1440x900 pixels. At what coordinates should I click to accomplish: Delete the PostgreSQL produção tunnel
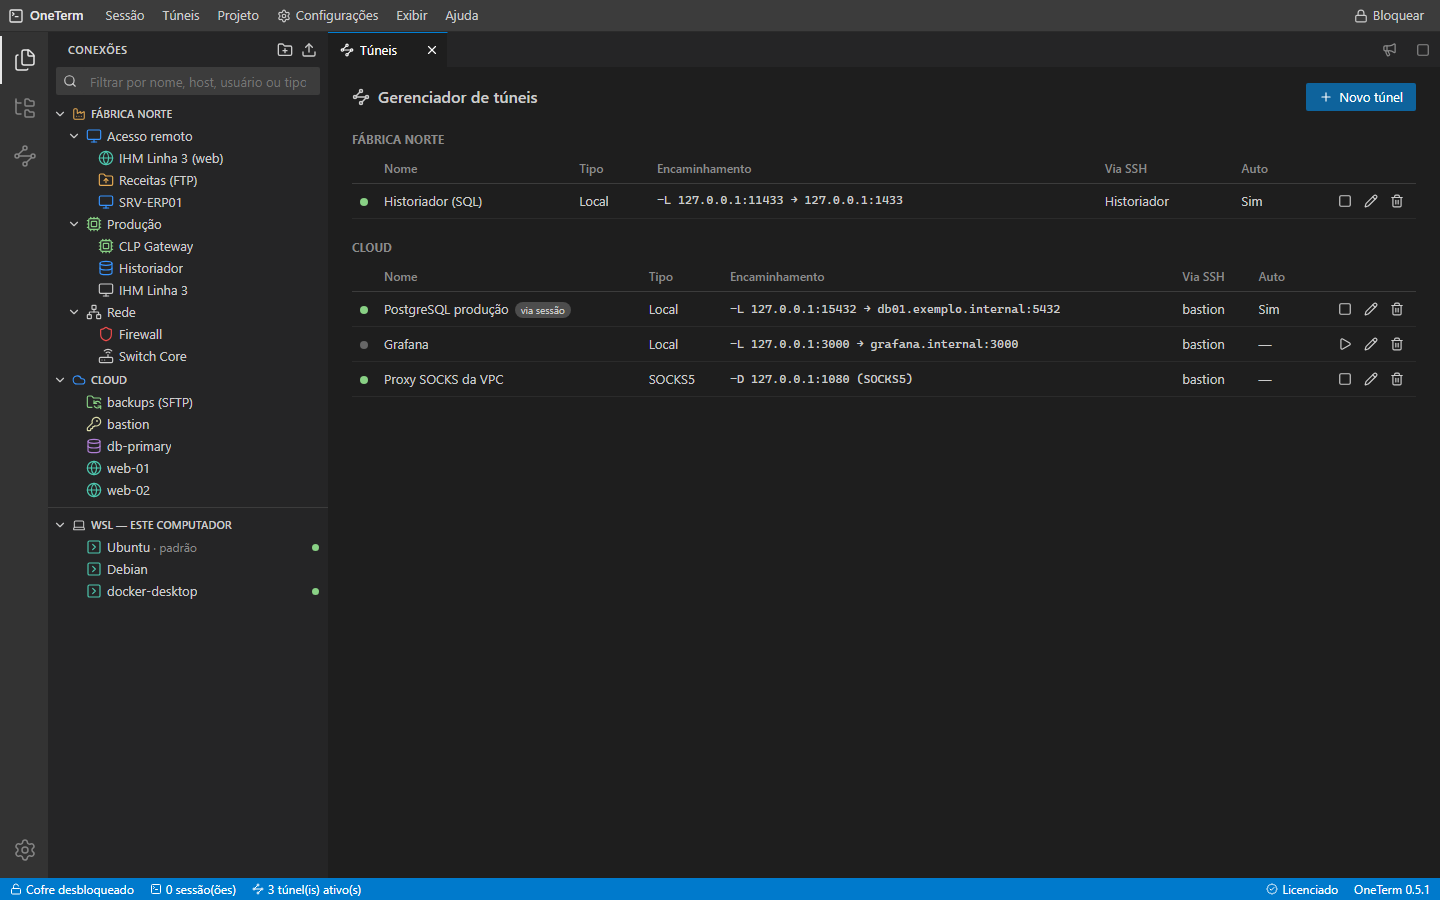(1397, 309)
